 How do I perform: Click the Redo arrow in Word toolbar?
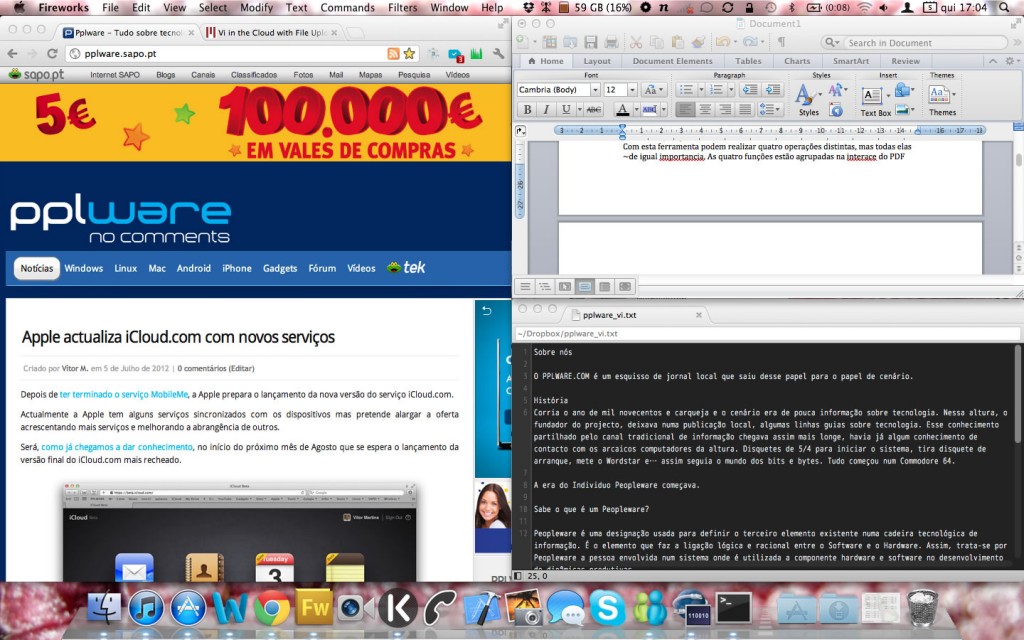(749, 42)
